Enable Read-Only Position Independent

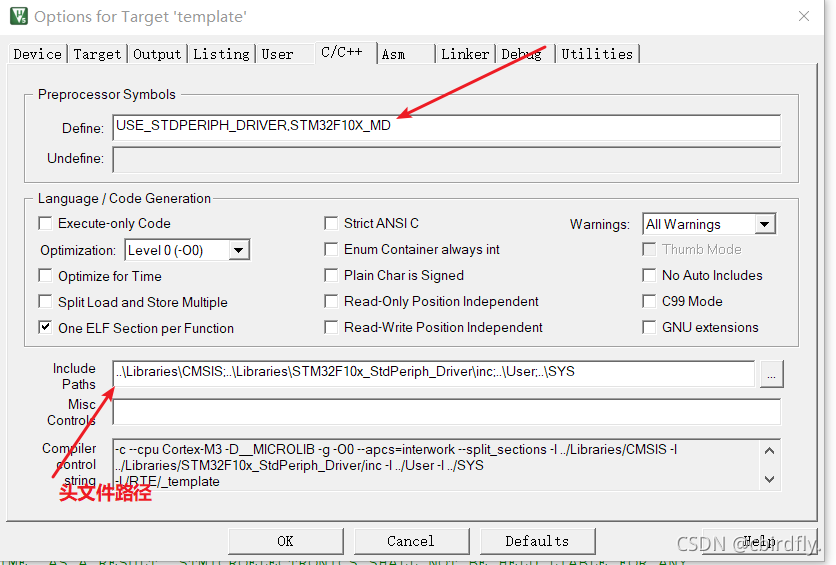click(331, 301)
